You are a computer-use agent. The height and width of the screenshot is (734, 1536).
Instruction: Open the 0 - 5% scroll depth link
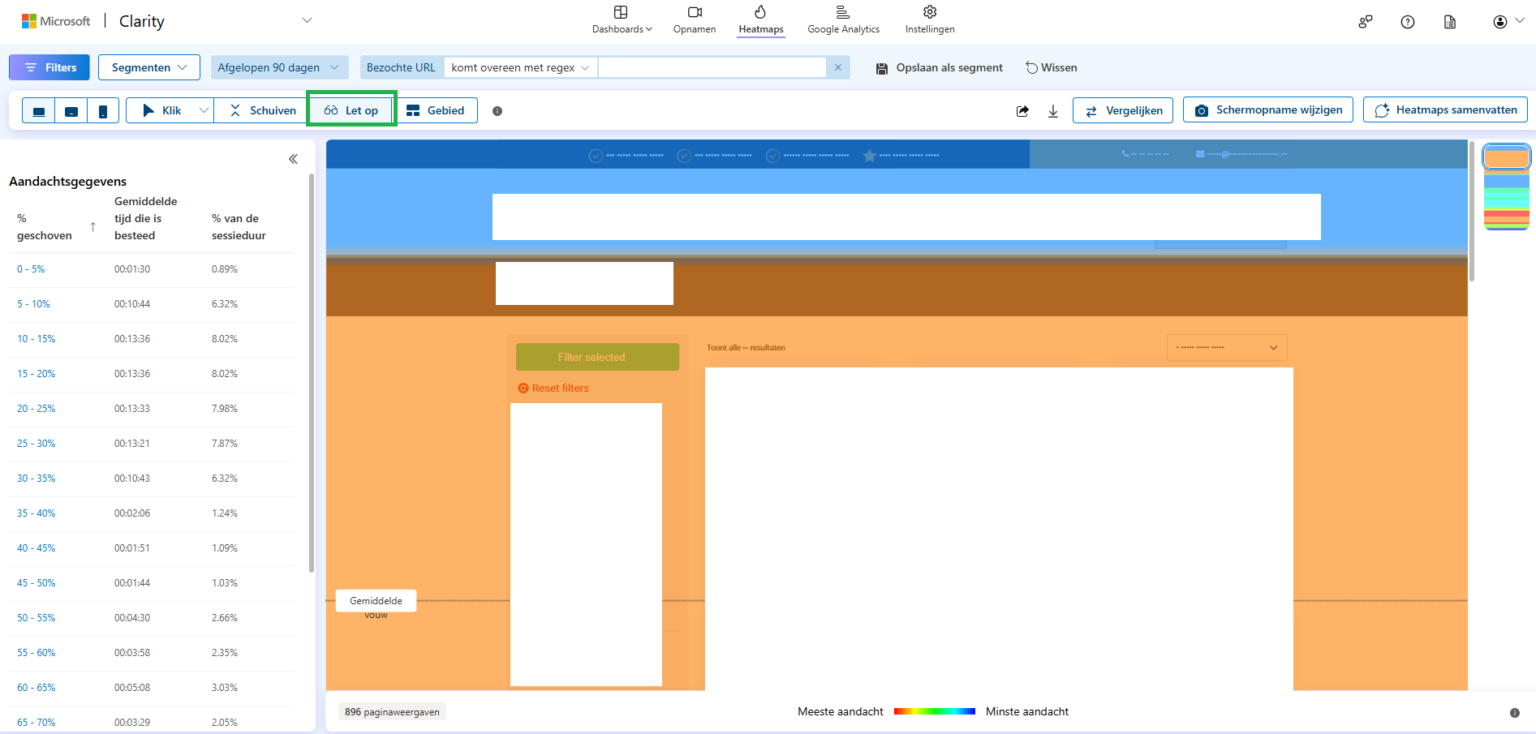30,268
